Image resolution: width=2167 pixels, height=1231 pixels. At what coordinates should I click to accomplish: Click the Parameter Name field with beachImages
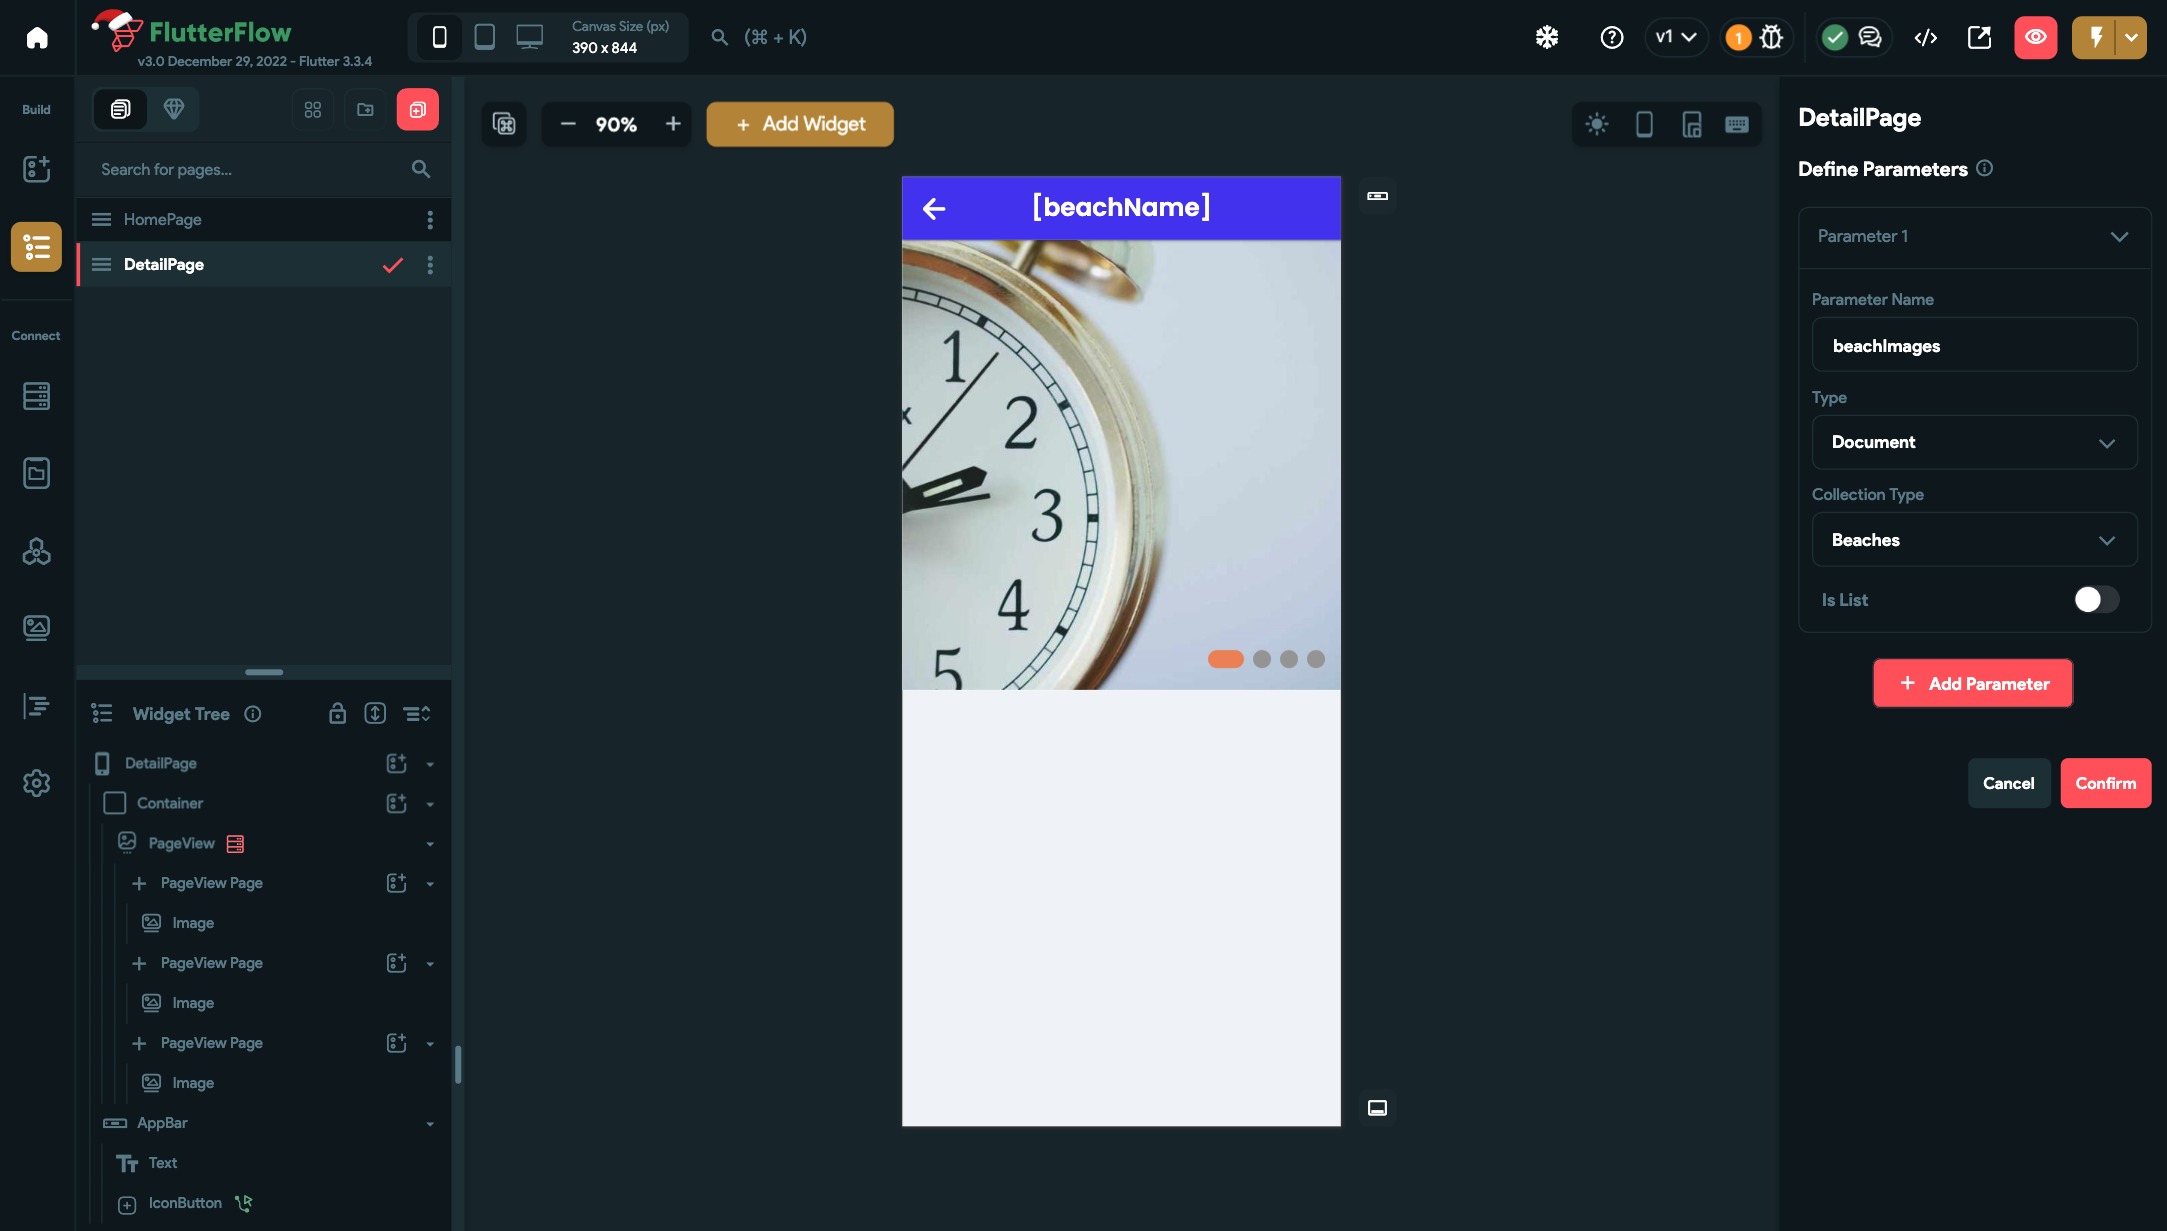(x=1973, y=345)
